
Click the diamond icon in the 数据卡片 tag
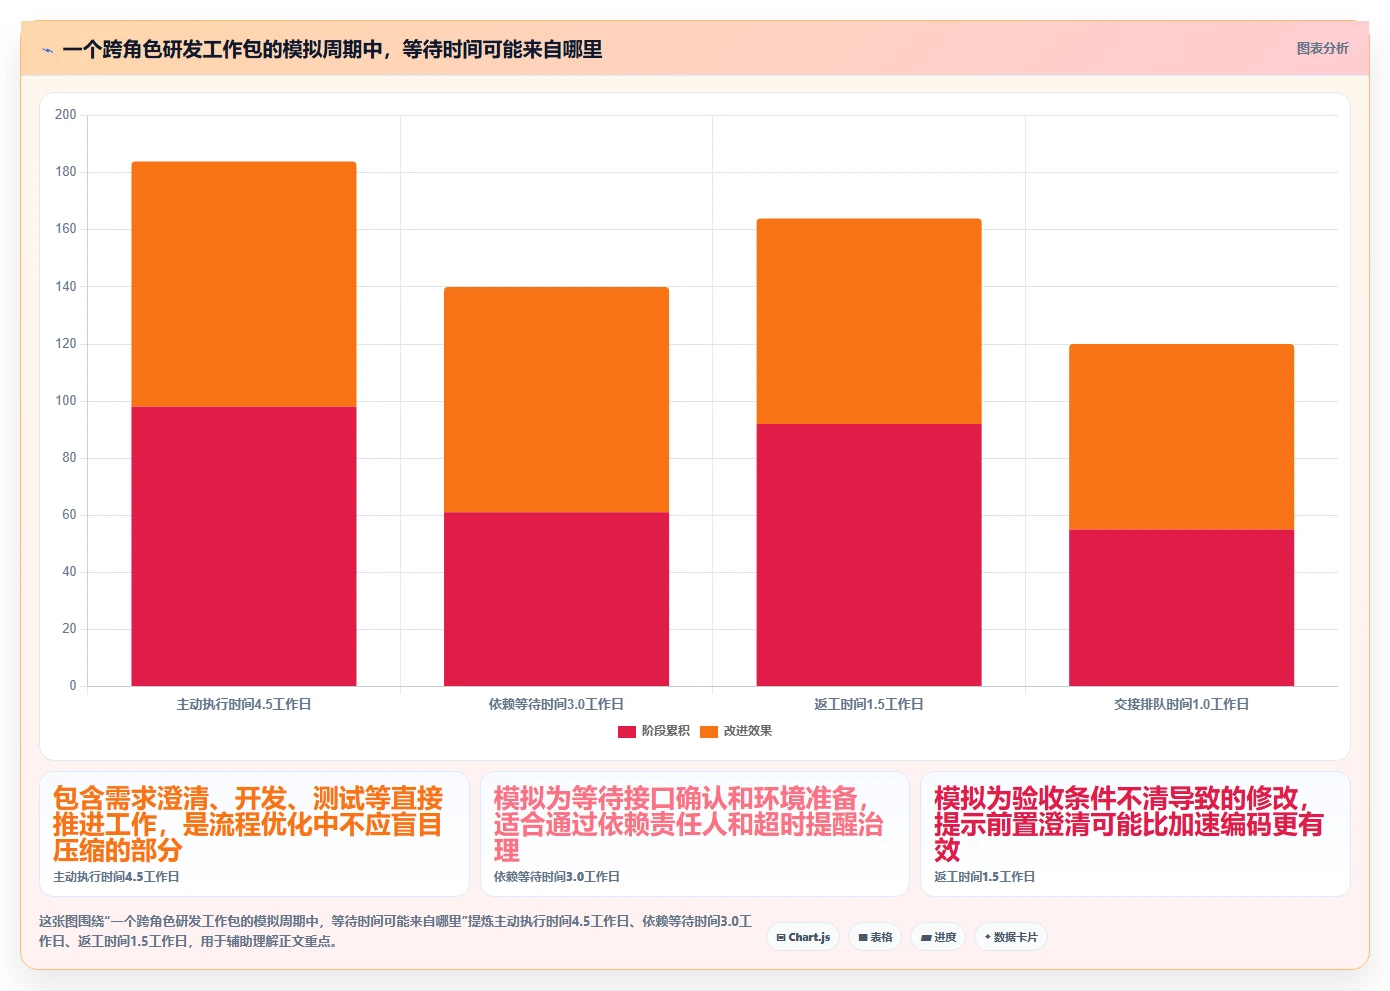(x=987, y=937)
